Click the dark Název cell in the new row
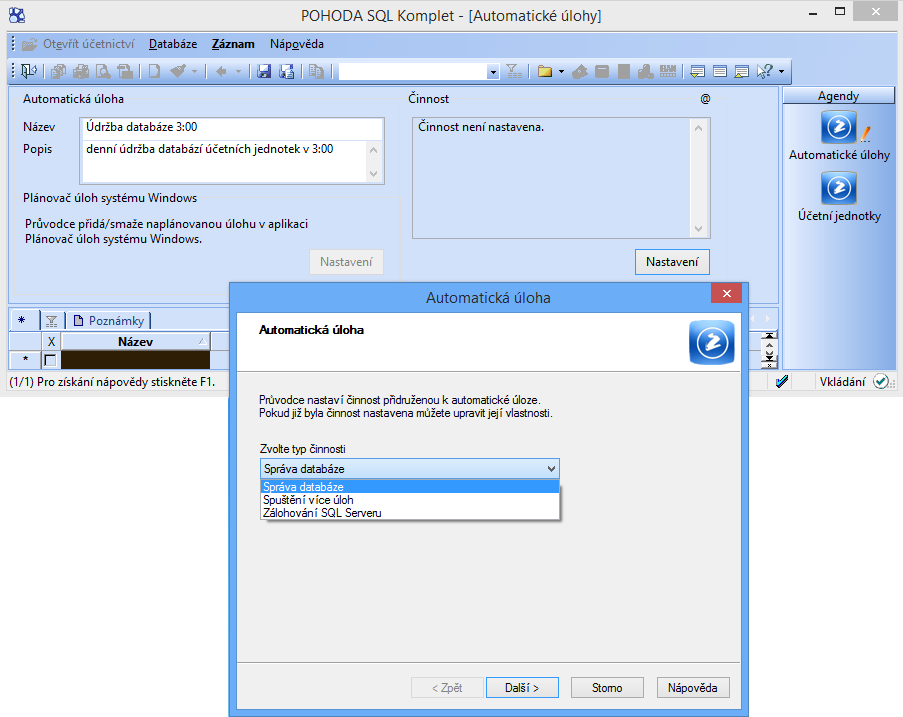Viewport: 903px width, 717px height. point(135,360)
